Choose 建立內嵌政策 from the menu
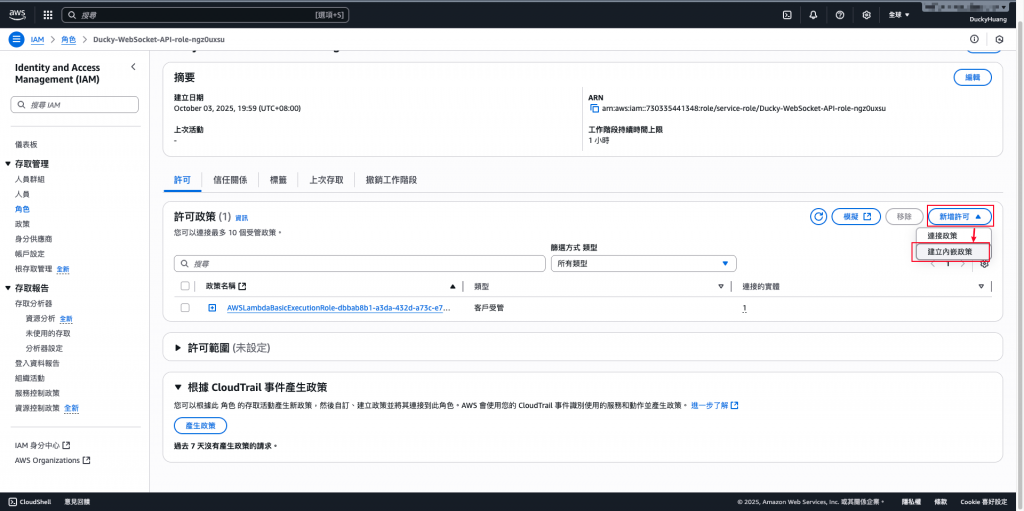The height and width of the screenshot is (511, 1024). 950,252
